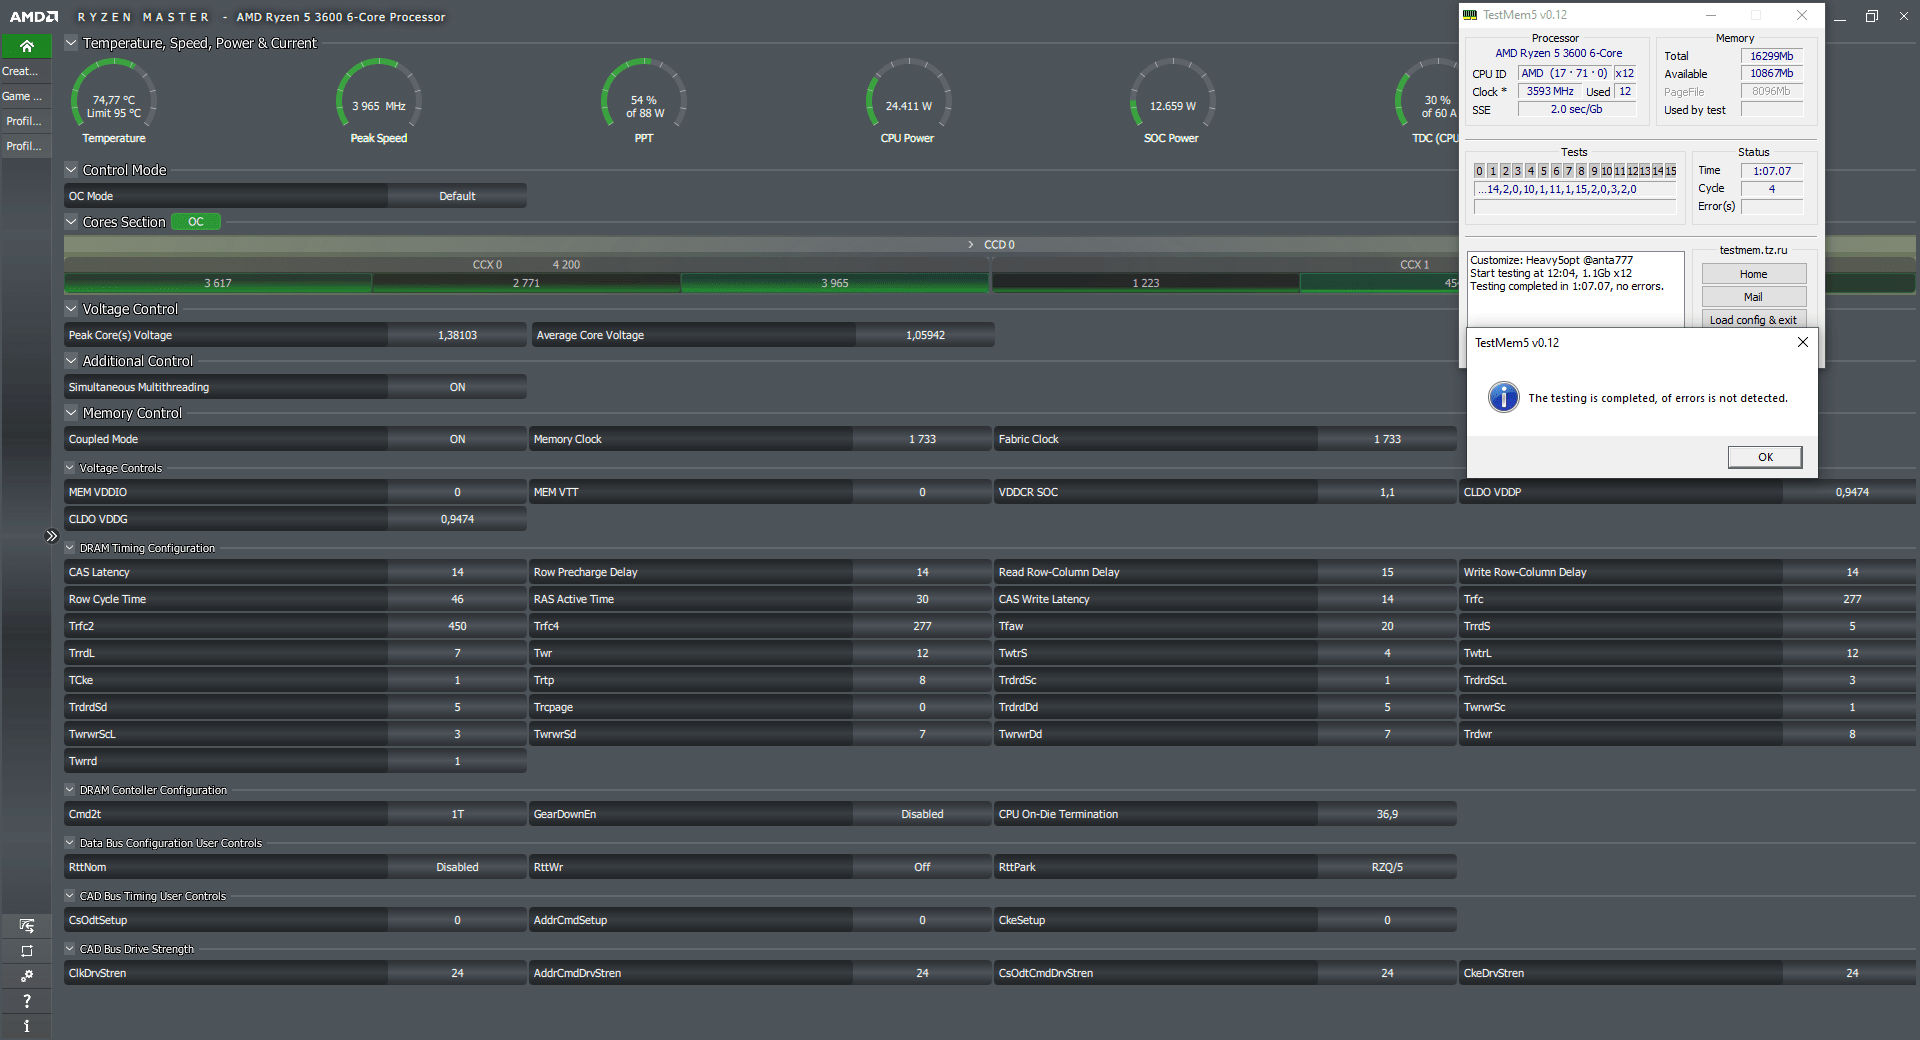
Task: Toggle Coupled Mode ON value
Action: [x=457, y=439]
